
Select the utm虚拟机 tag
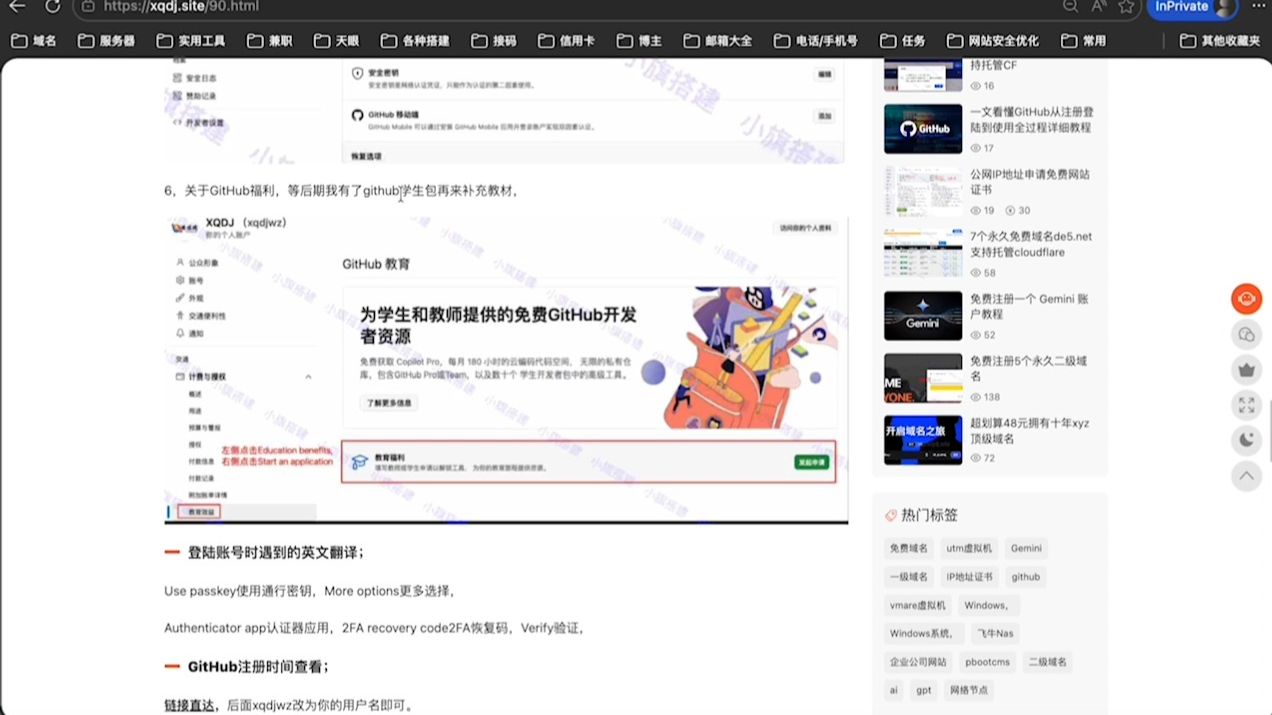coord(969,548)
